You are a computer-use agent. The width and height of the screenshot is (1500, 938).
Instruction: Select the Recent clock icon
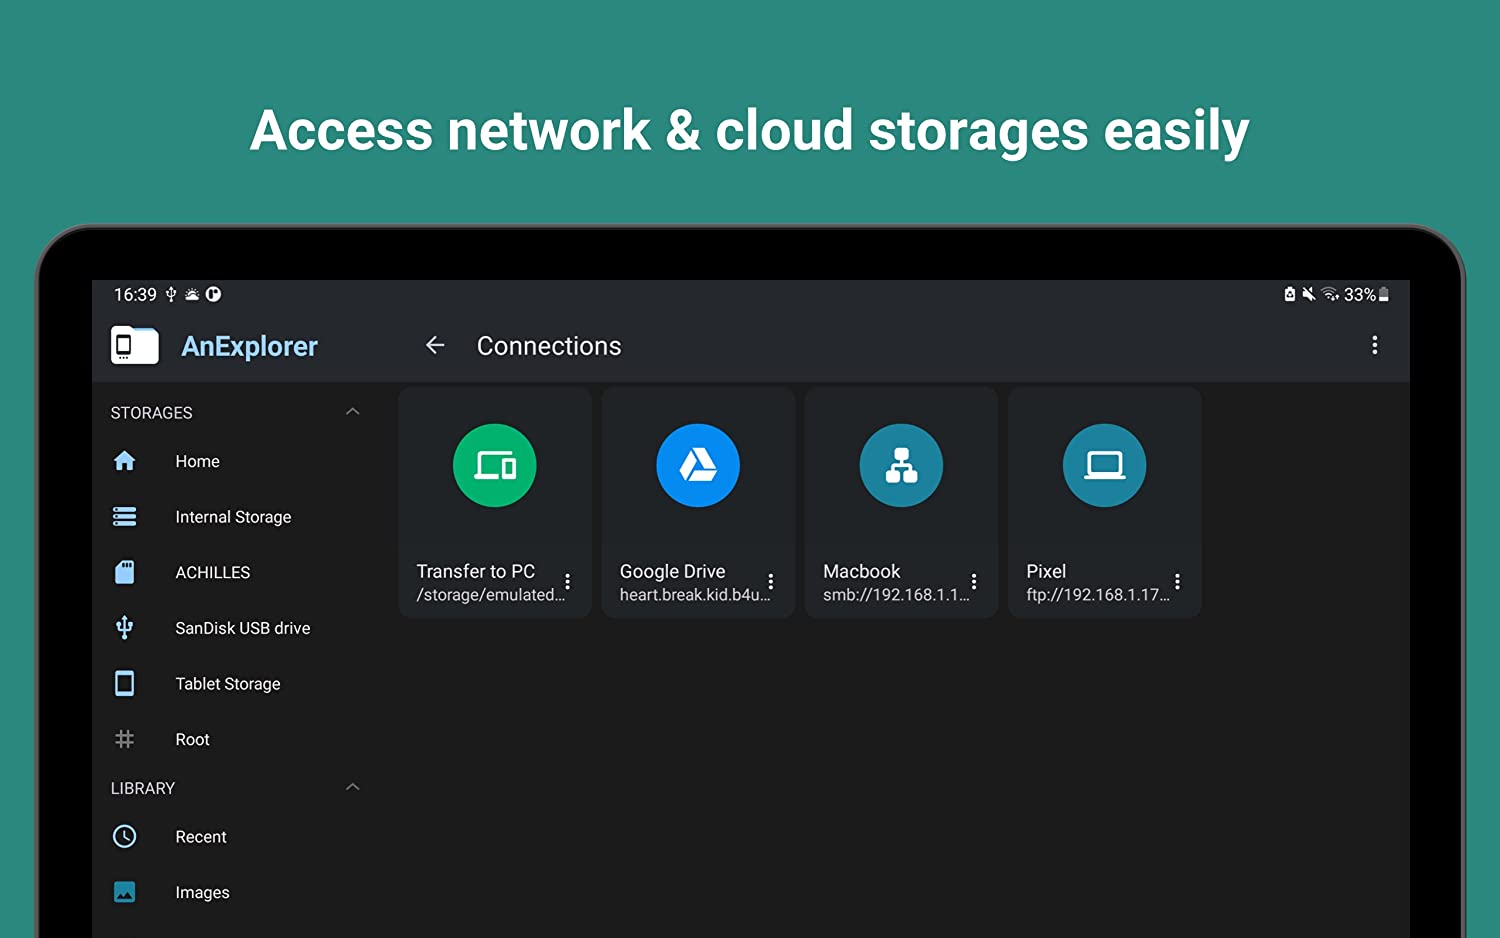click(124, 836)
